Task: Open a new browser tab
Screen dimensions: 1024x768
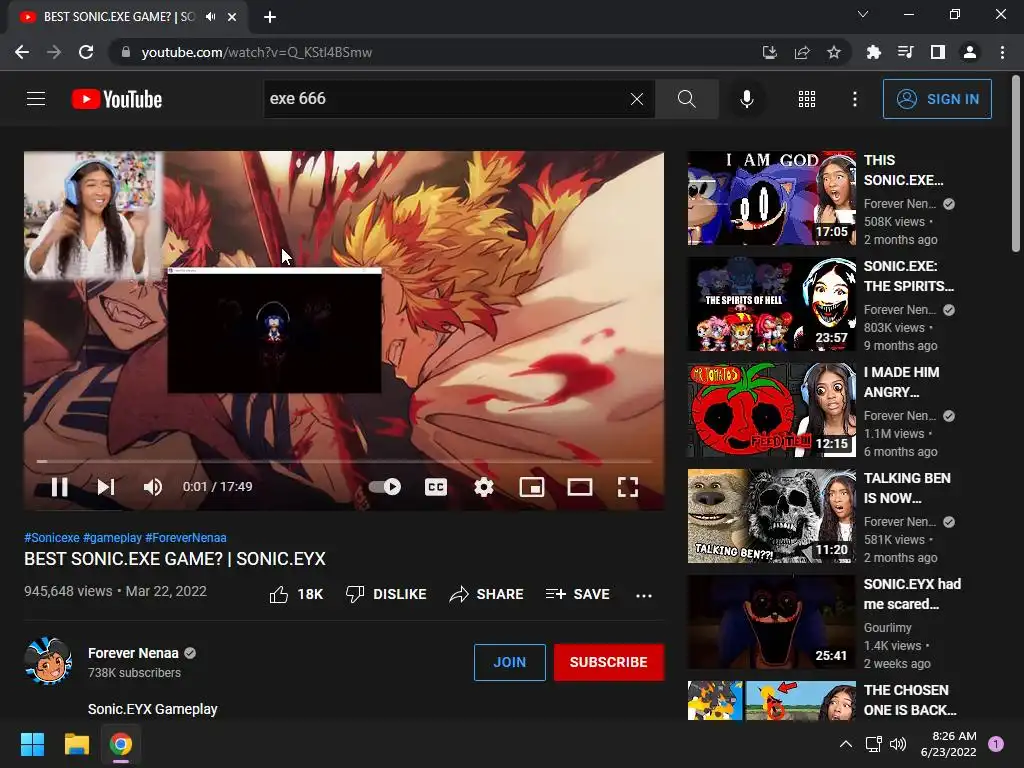Action: pyautogui.click(x=270, y=17)
